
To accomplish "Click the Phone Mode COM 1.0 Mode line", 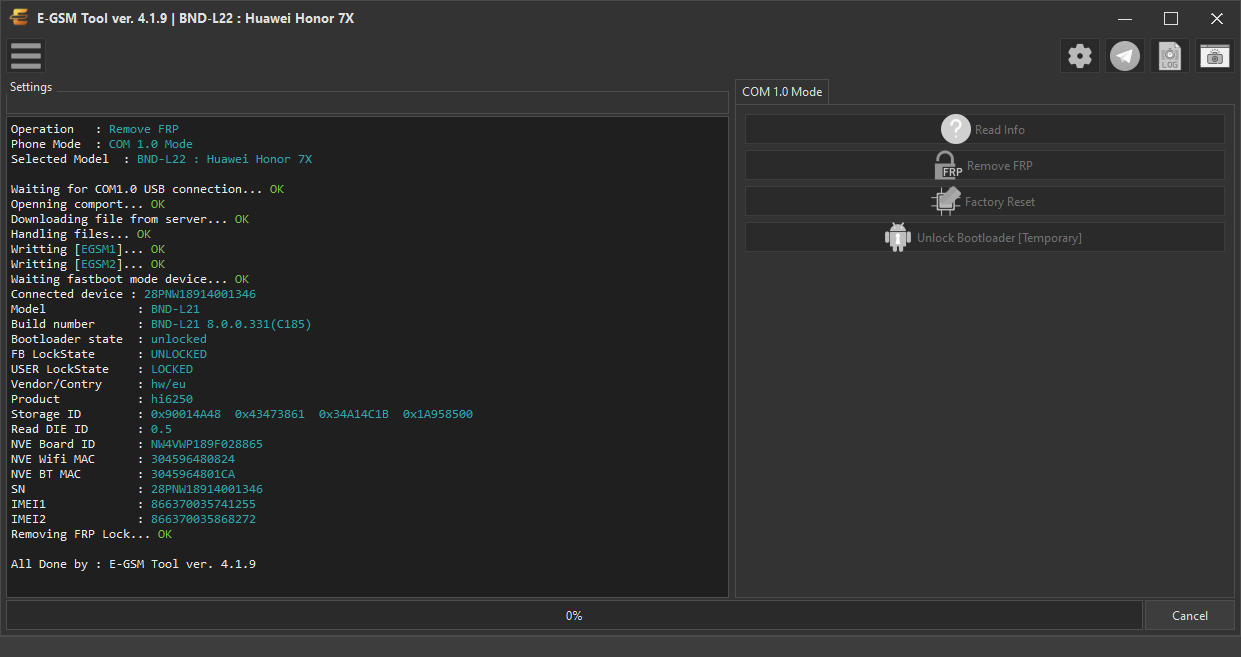I will (x=102, y=144).
